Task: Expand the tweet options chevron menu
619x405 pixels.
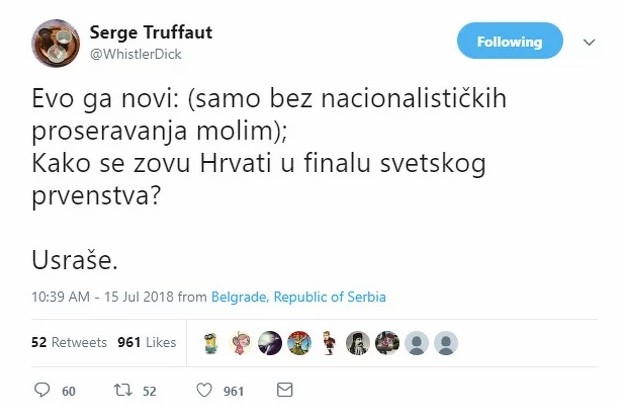Action: [589, 42]
